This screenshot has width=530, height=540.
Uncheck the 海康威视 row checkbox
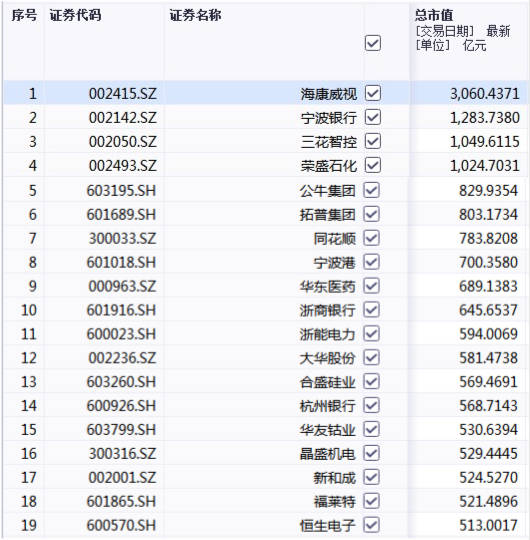click(x=372, y=93)
